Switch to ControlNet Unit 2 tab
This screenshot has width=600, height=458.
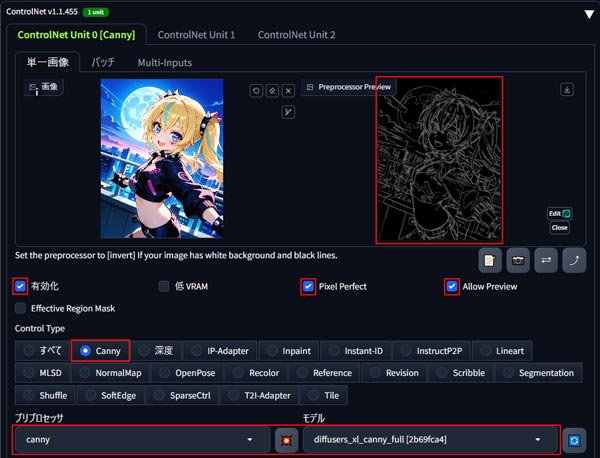pos(297,35)
